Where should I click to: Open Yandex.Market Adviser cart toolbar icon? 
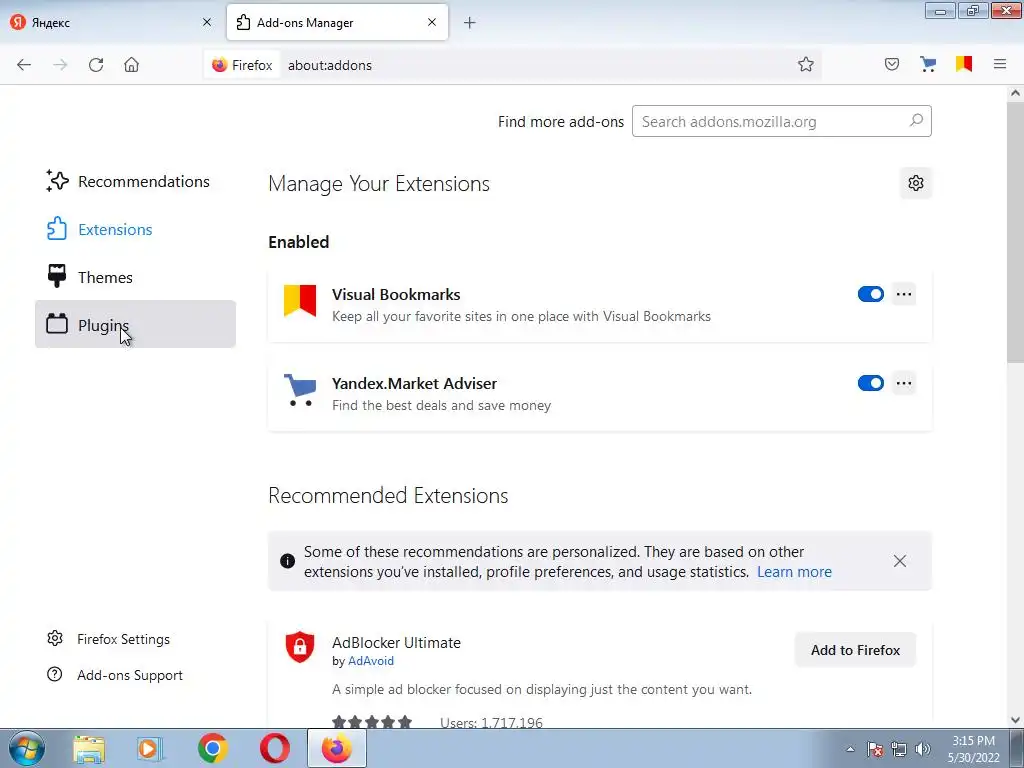[927, 64]
